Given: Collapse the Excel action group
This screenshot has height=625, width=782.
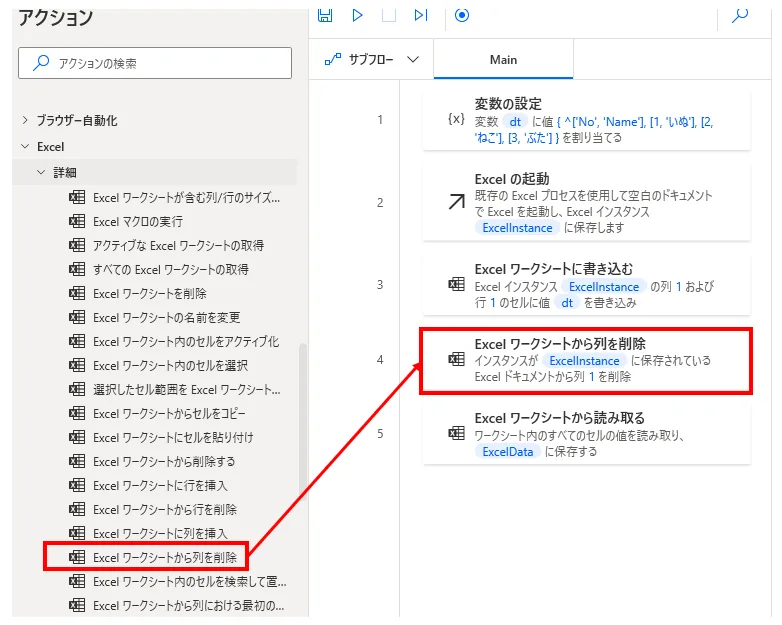Looking at the screenshot, I should pyautogui.click(x=26, y=146).
